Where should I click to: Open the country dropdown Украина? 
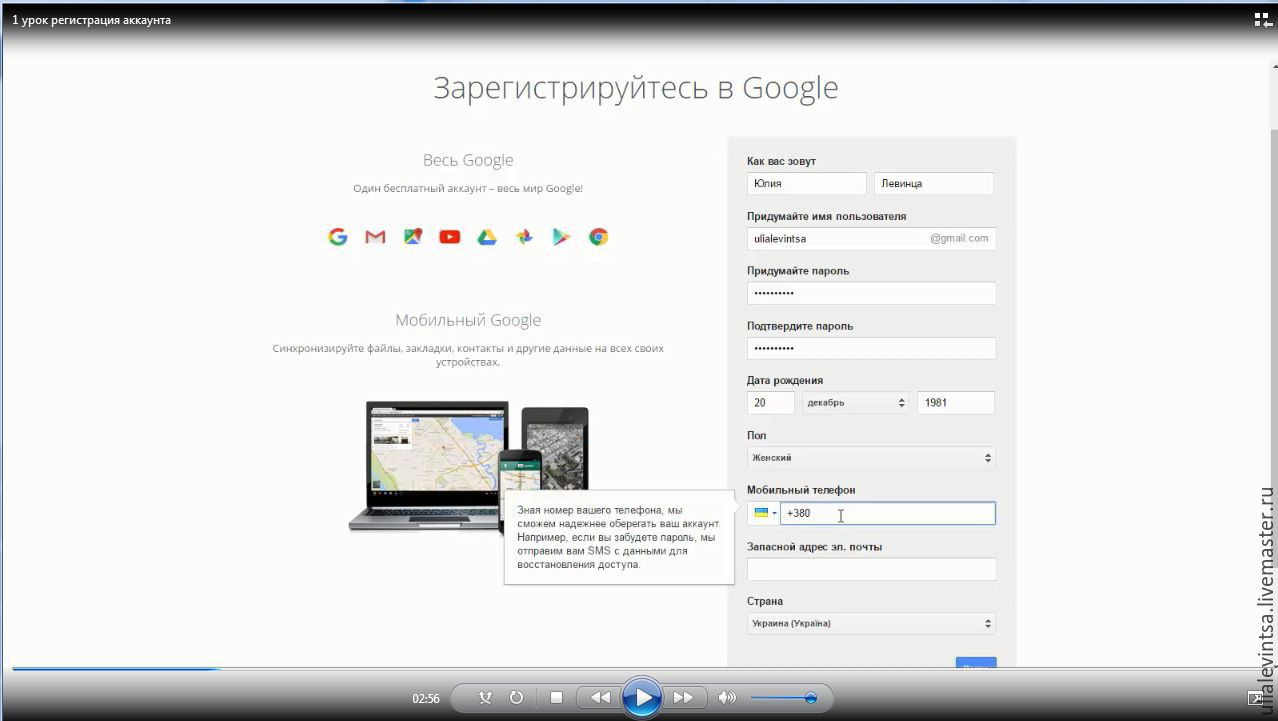(x=871, y=623)
